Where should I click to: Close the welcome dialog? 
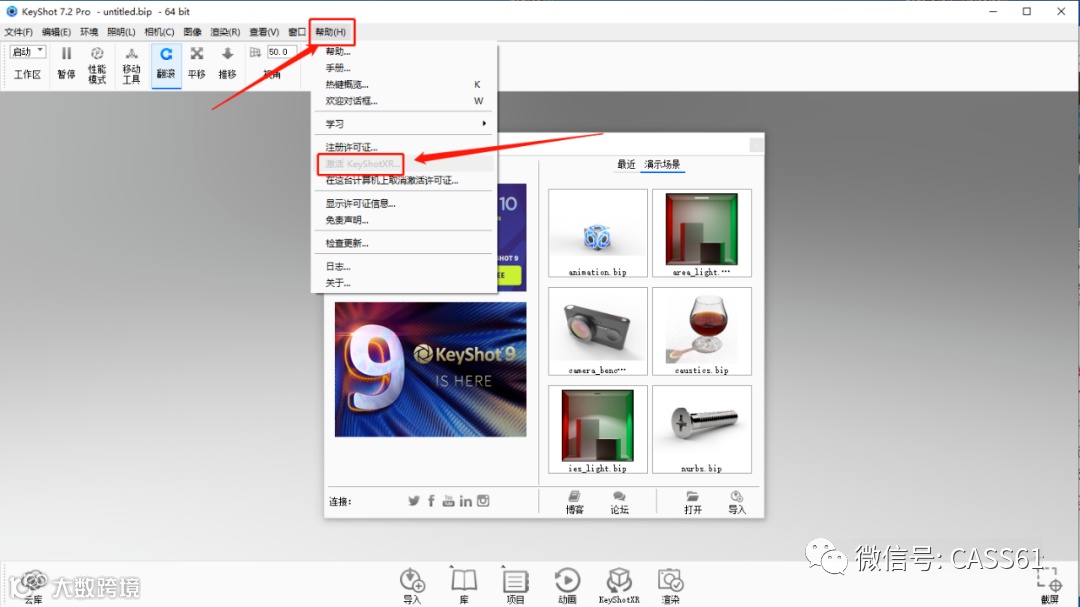click(x=756, y=145)
